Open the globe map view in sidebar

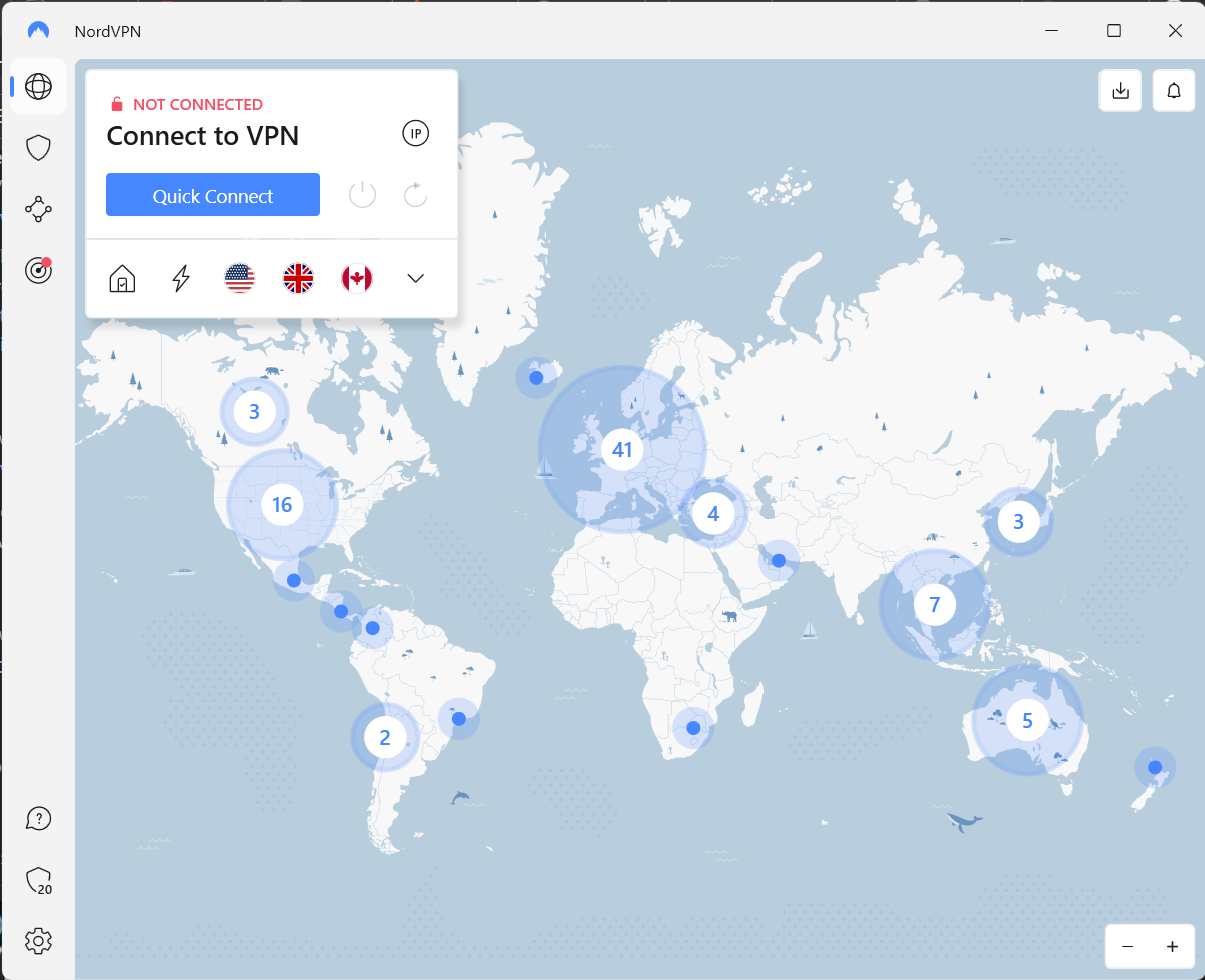click(x=38, y=86)
